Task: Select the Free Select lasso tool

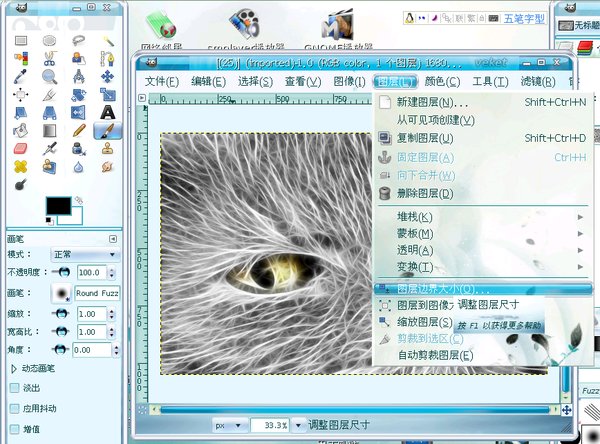Action: click(x=78, y=40)
